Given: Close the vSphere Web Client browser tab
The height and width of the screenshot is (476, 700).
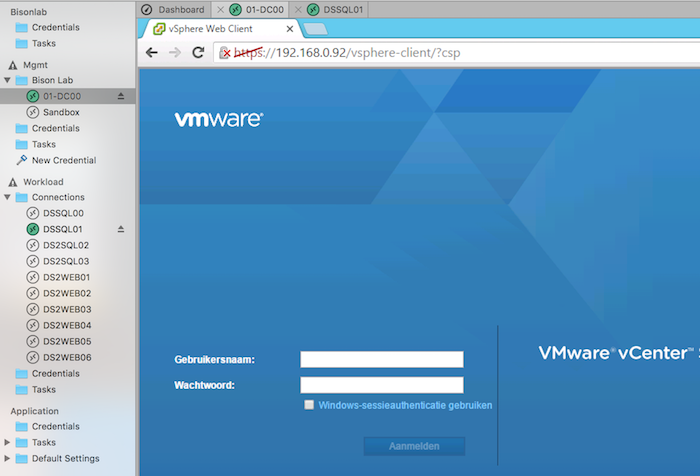Looking at the screenshot, I should click(x=292, y=29).
